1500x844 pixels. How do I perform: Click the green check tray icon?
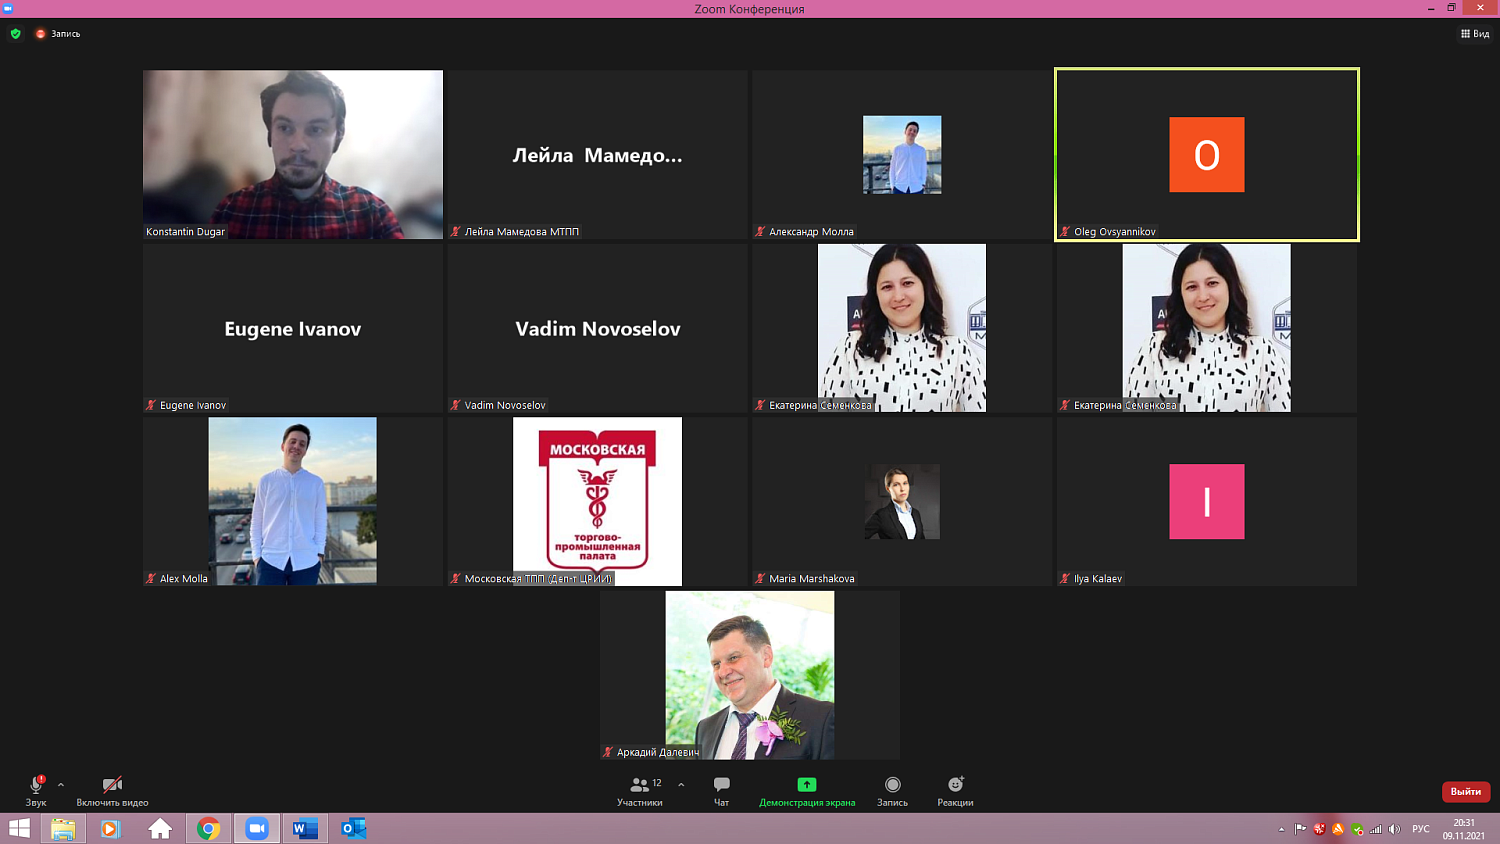click(x=1357, y=829)
